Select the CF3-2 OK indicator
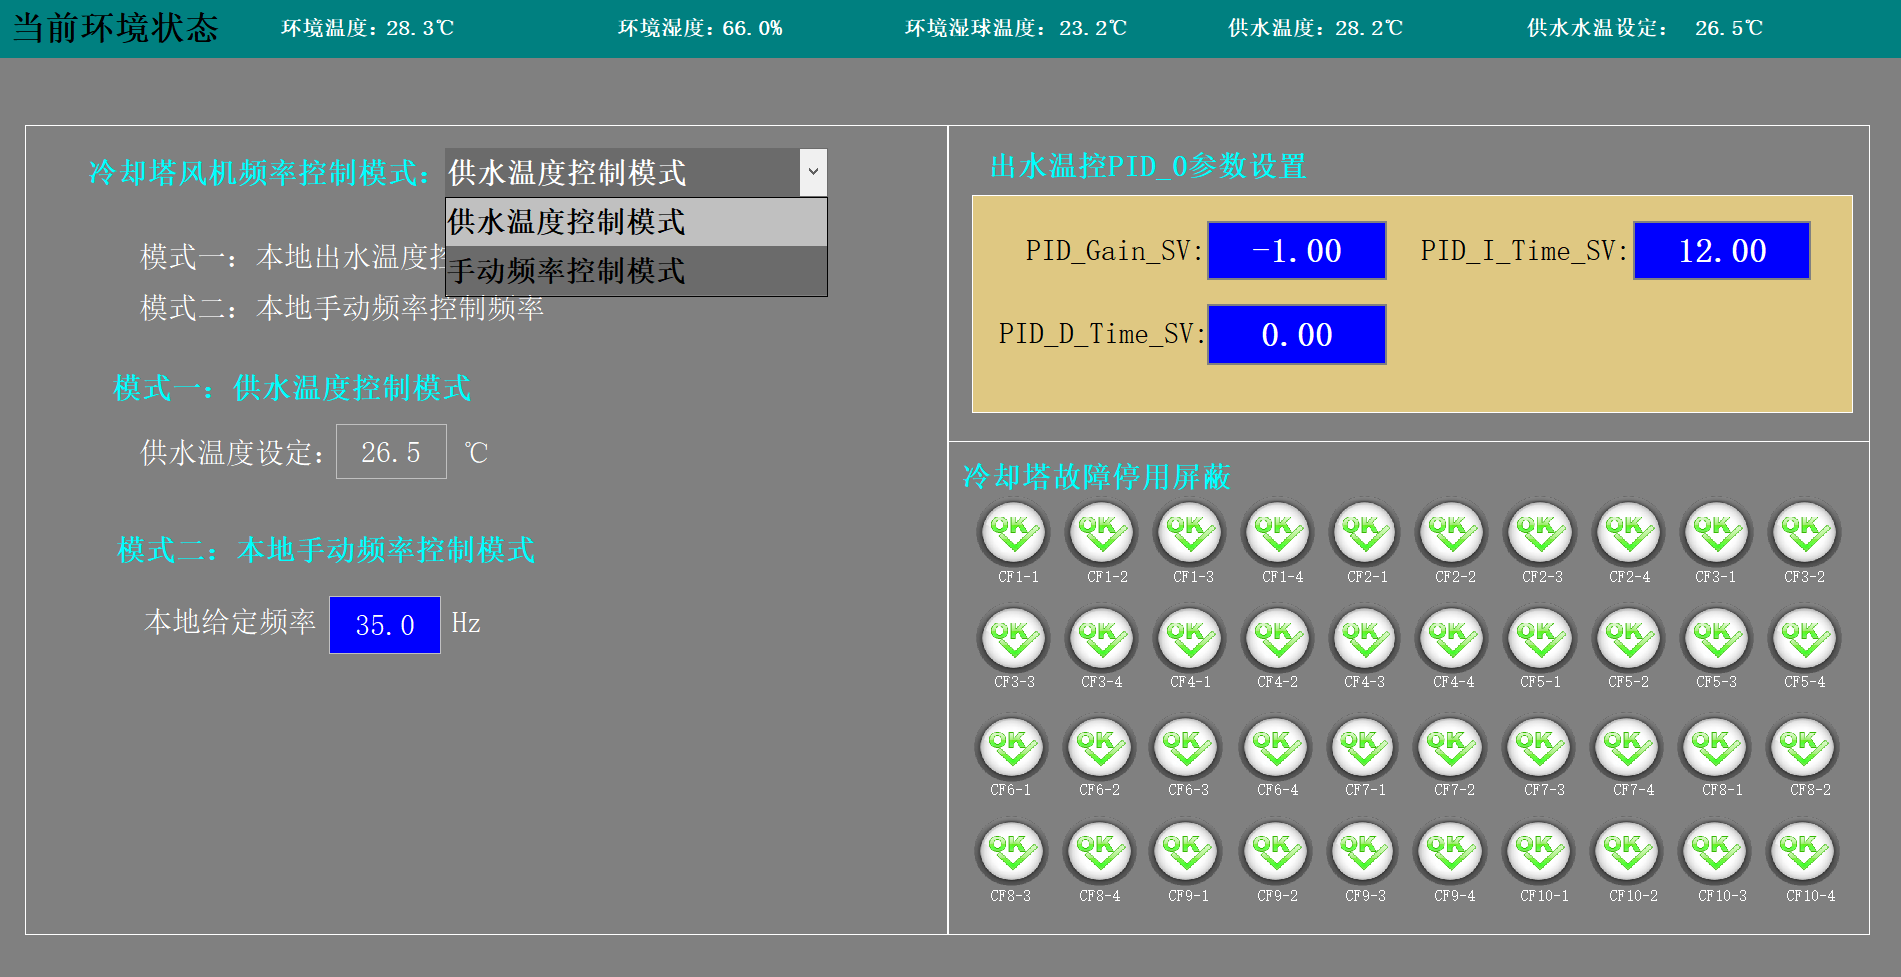Image resolution: width=1901 pixels, height=977 pixels. pos(1804,533)
